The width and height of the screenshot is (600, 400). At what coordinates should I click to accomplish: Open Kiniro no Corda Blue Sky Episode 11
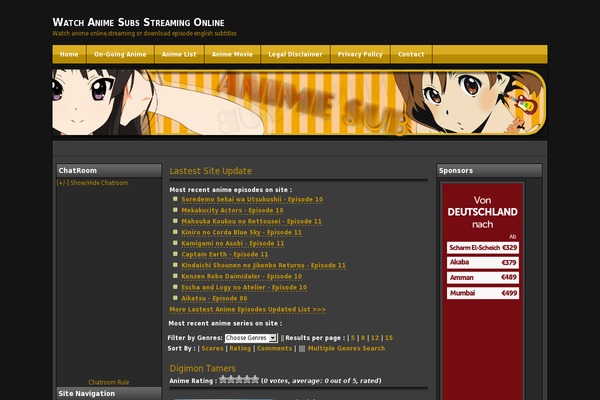[x=241, y=232]
